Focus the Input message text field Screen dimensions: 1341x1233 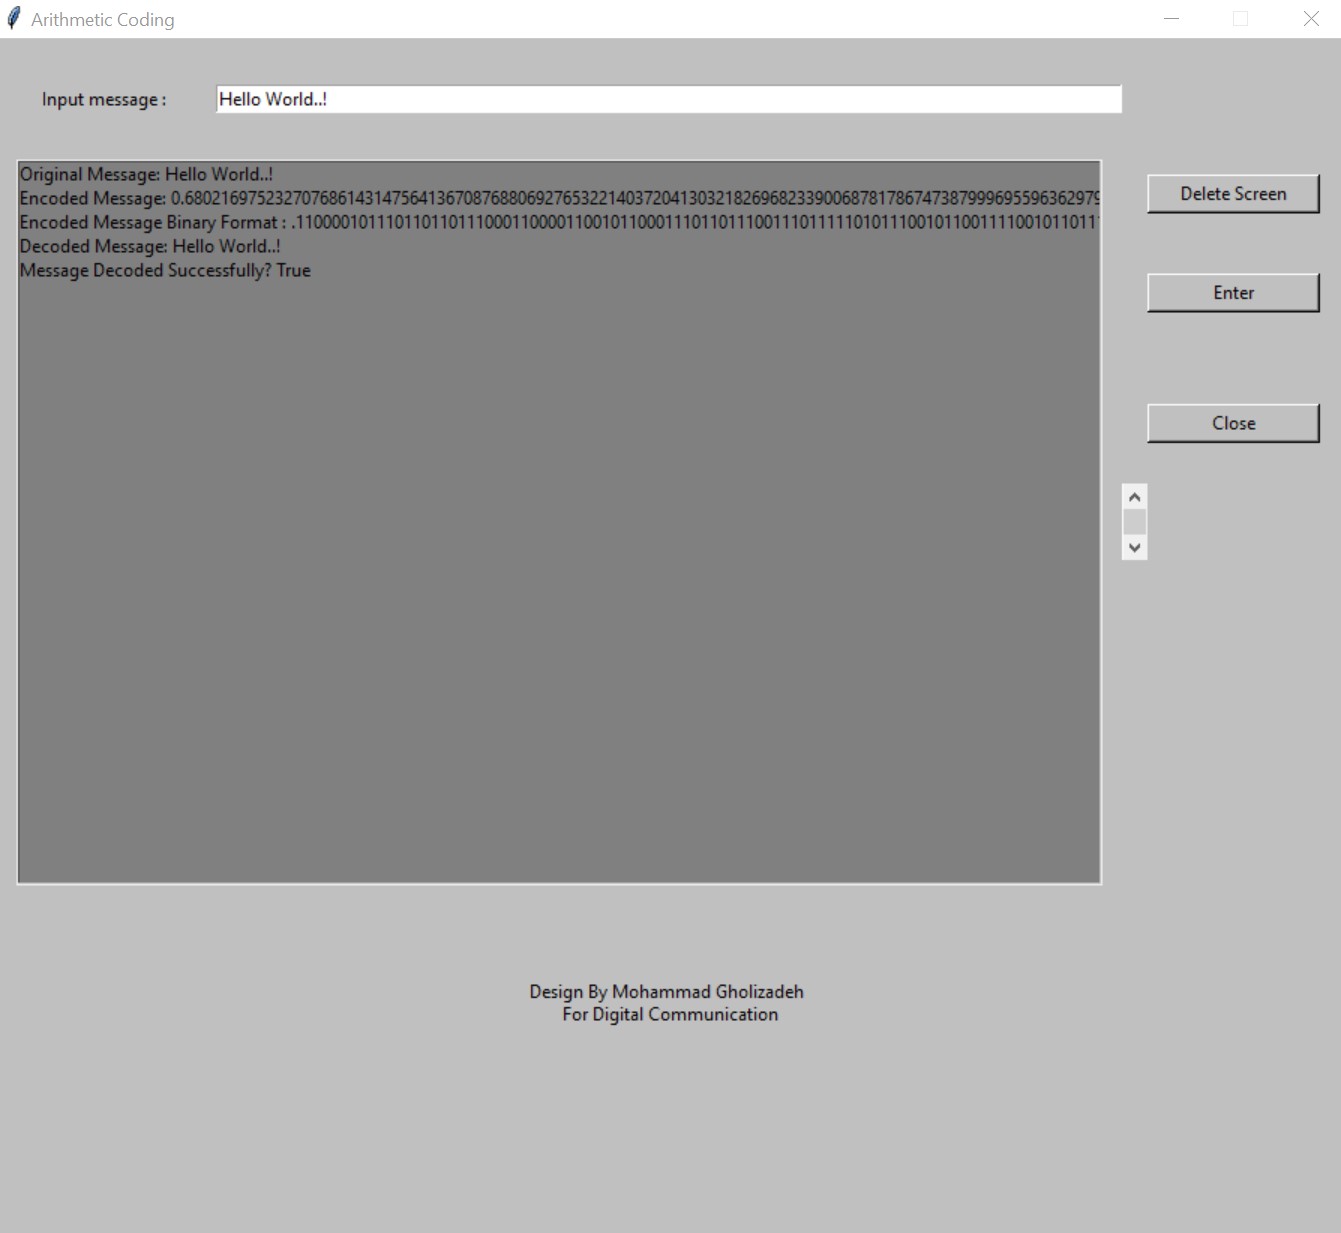668,99
